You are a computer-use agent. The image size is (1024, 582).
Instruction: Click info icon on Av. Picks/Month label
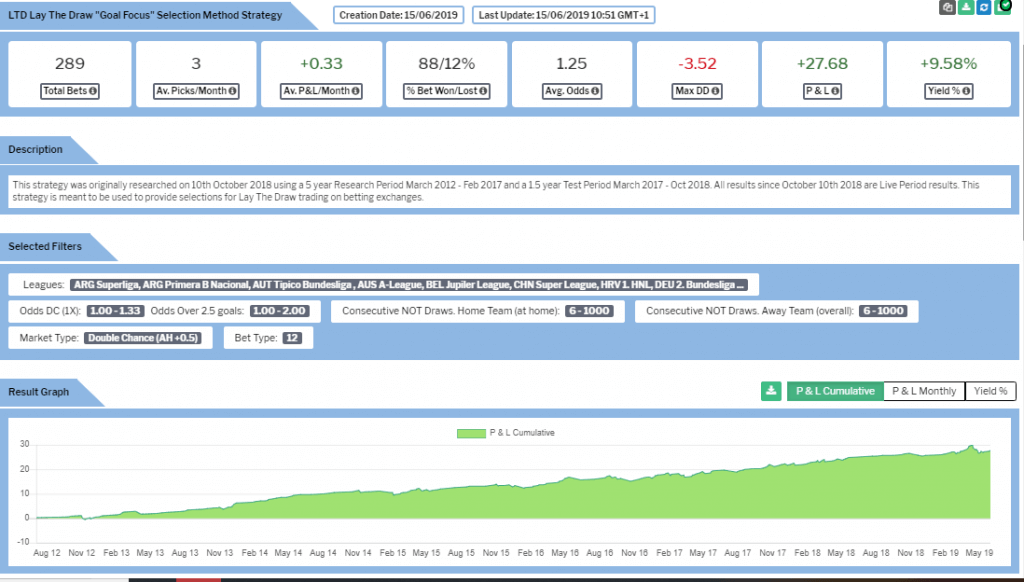click(x=232, y=92)
